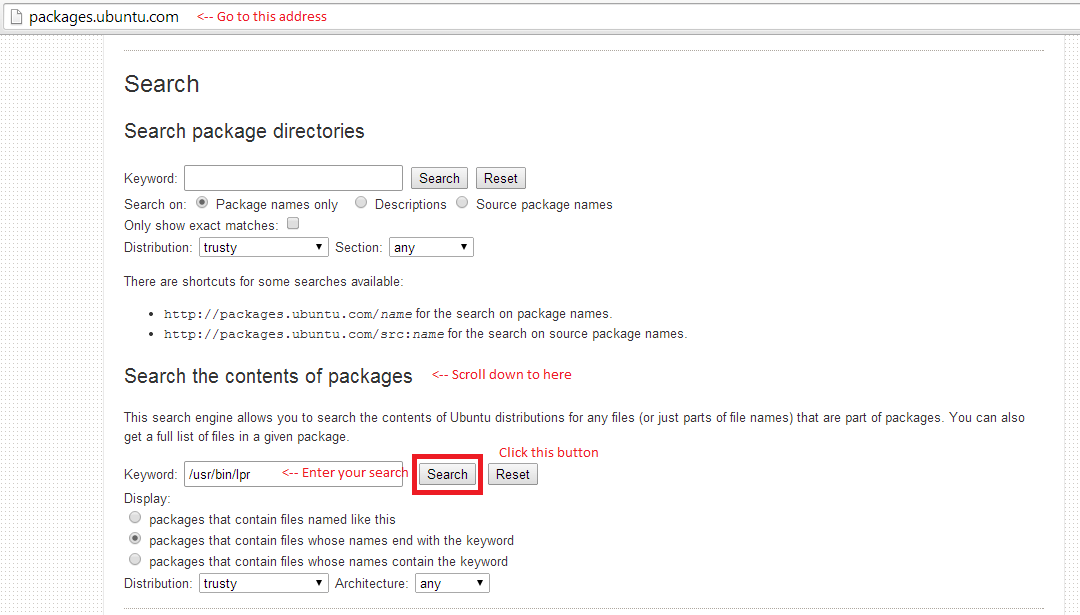
Task: Select Package names only radio button
Action: pos(202,202)
